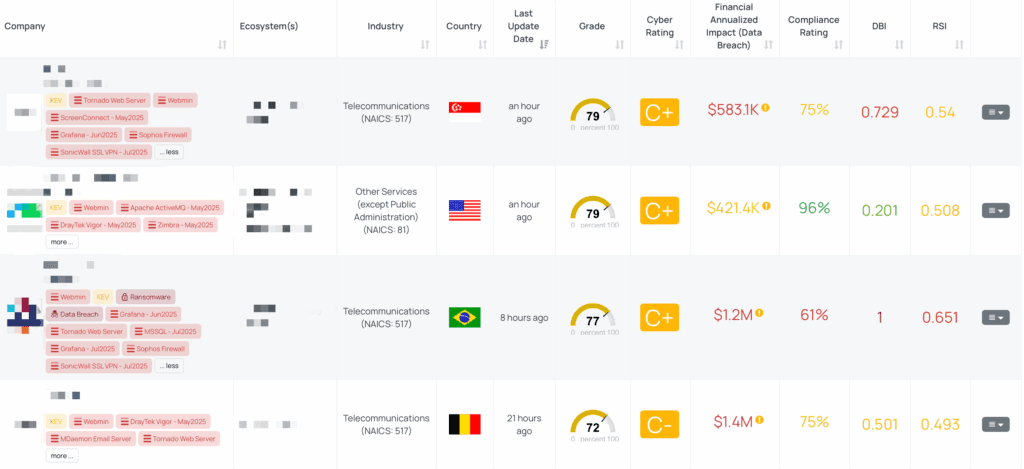Click the grade gauge showing 72
Image resolution: width=1024 pixels, height=469 pixels.
click(593, 424)
